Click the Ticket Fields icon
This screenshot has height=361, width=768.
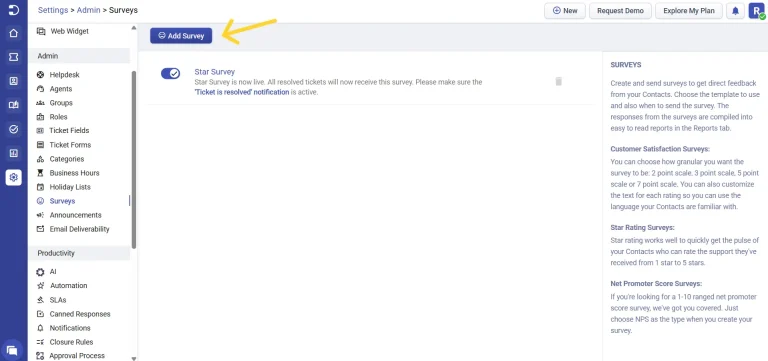click(40, 131)
